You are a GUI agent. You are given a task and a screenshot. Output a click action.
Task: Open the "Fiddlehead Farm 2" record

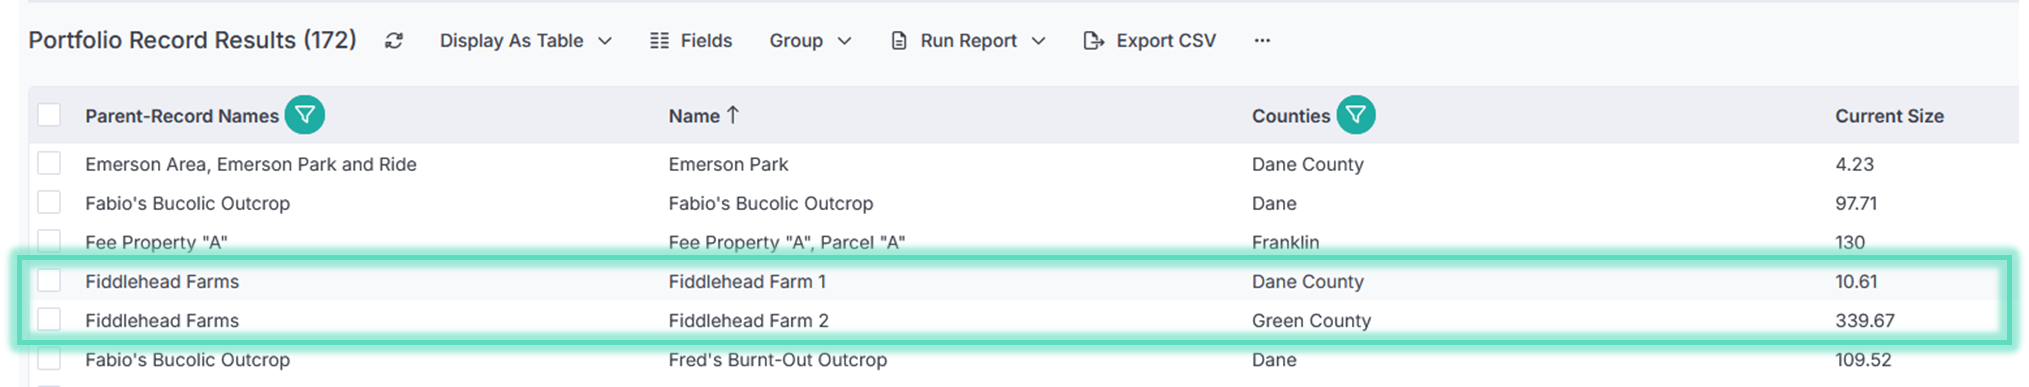(748, 321)
